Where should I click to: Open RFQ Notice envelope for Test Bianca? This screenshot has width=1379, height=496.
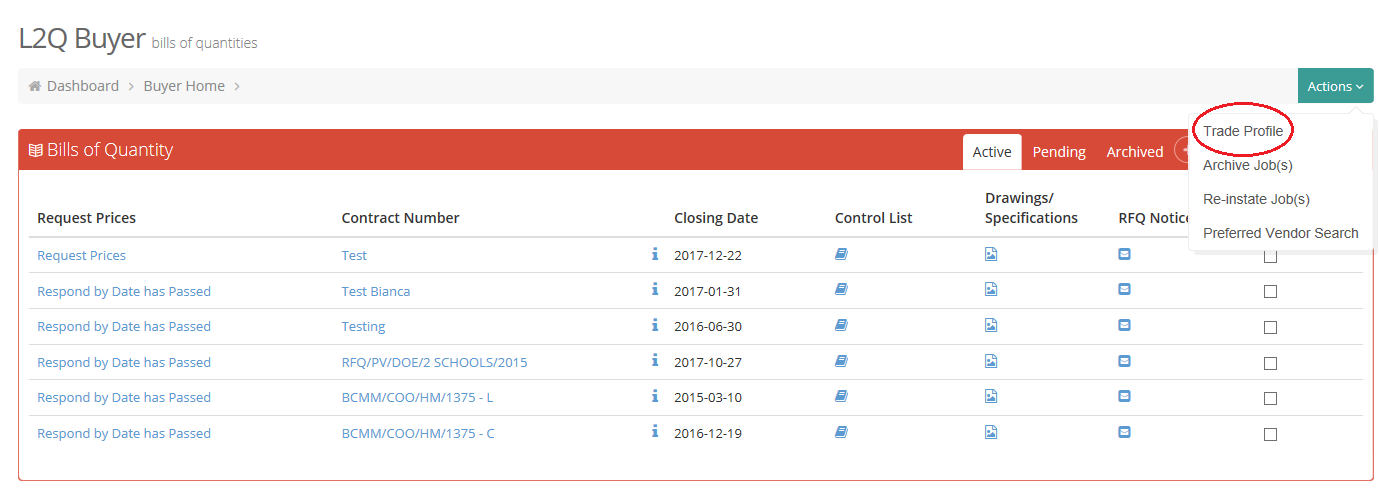[1124, 289]
